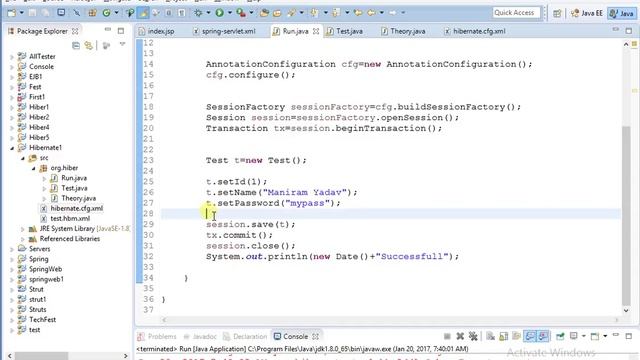Screen dimensions: 640x360
Task: Click the Back navigation arrow in toolbar
Action: (x=371, y=13)
